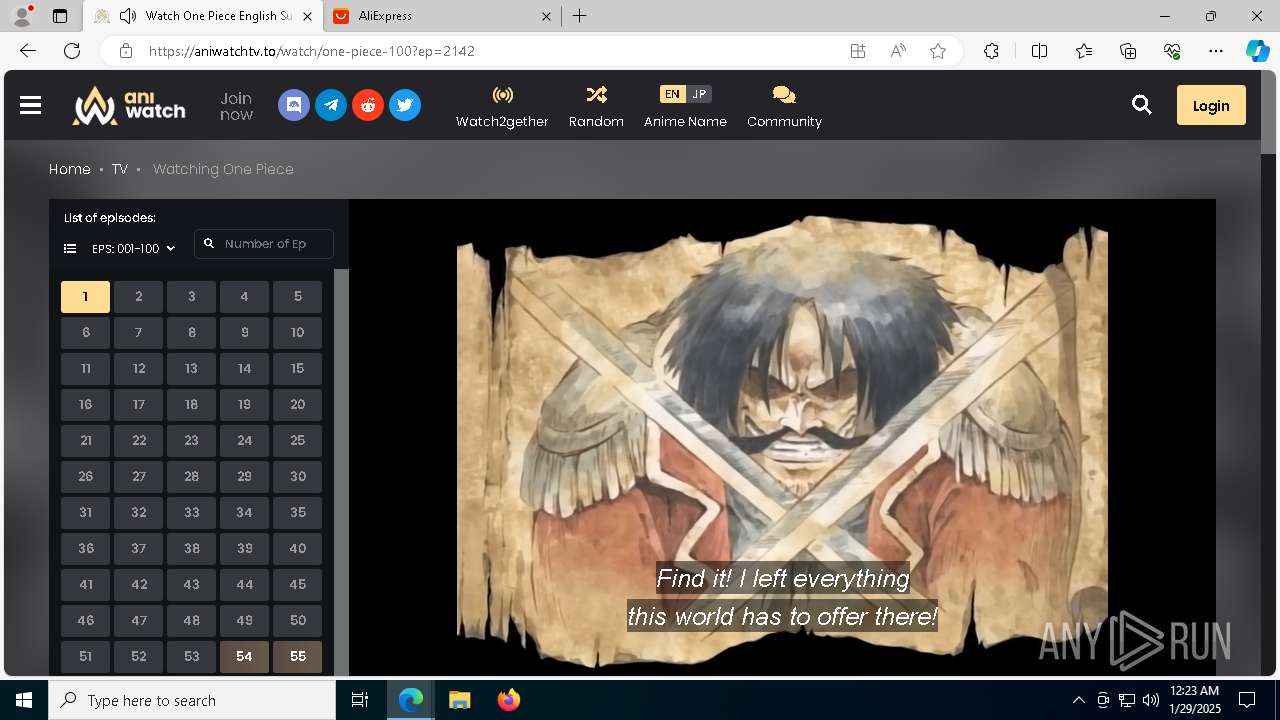
Task: Open Edge Settings and more menu
Action: click(1216, 51)
